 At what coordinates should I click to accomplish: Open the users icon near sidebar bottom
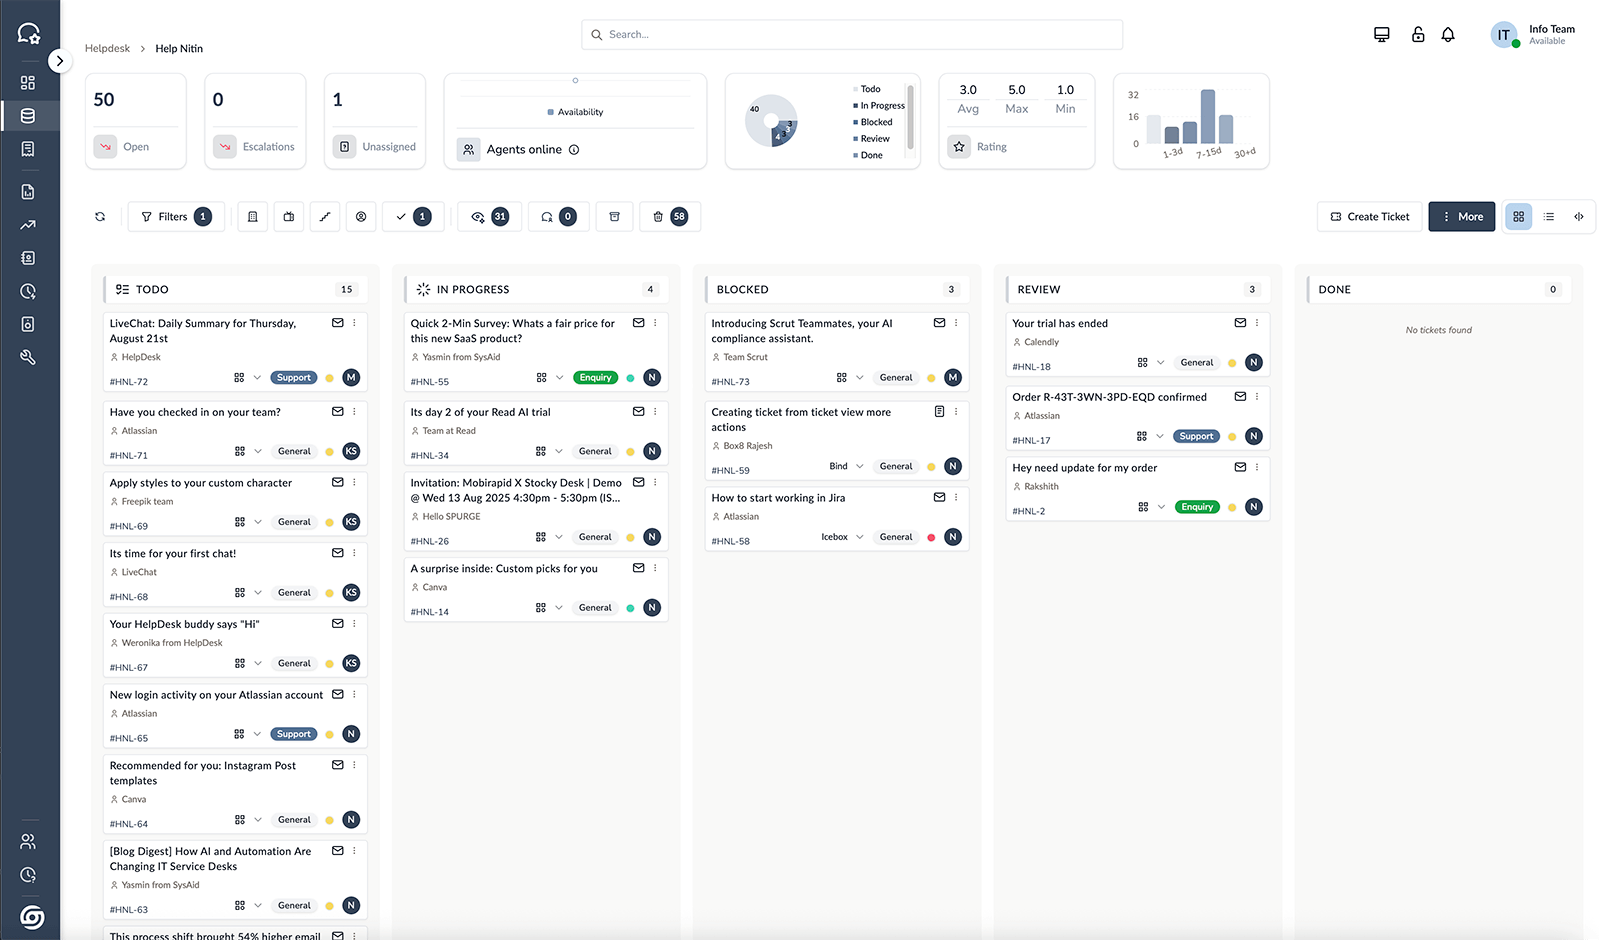pos(28,841)
